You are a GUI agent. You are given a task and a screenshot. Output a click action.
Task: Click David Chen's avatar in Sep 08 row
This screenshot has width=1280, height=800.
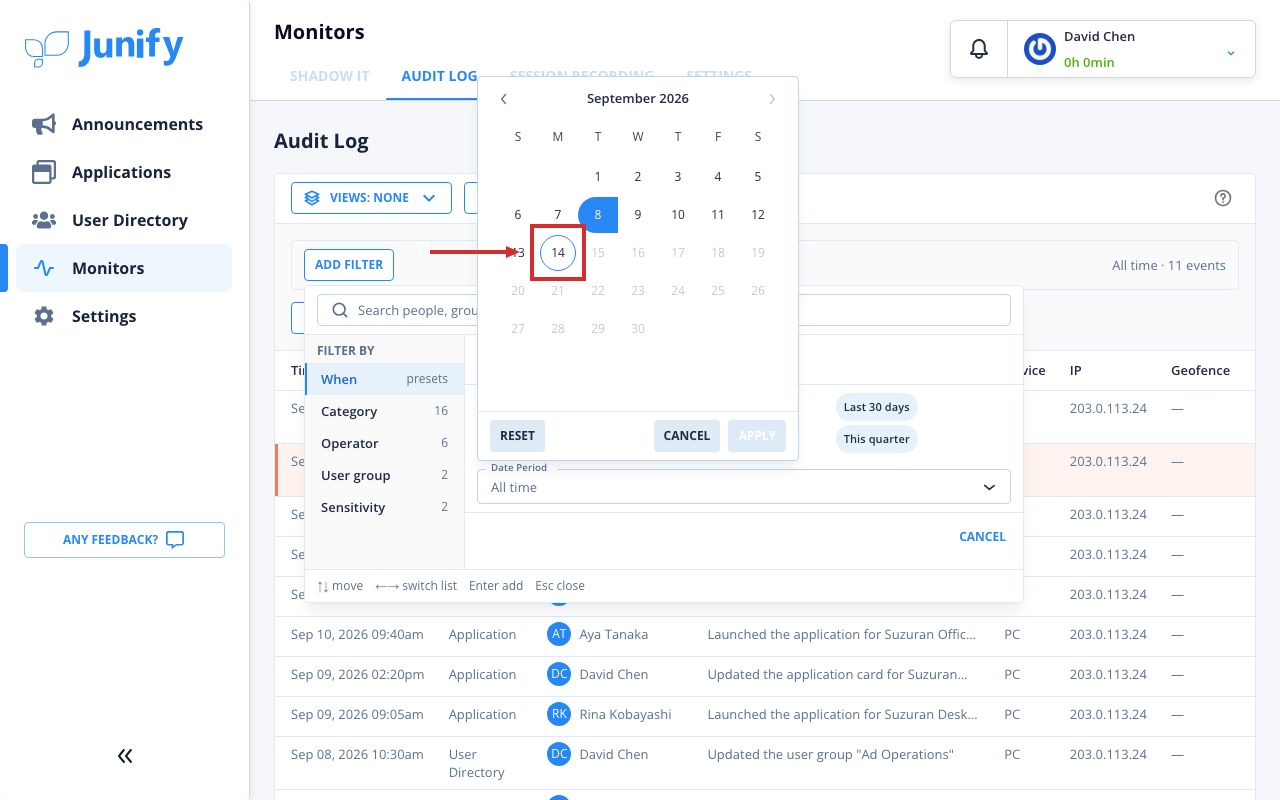pyautogui.click(x=559, y=754)
